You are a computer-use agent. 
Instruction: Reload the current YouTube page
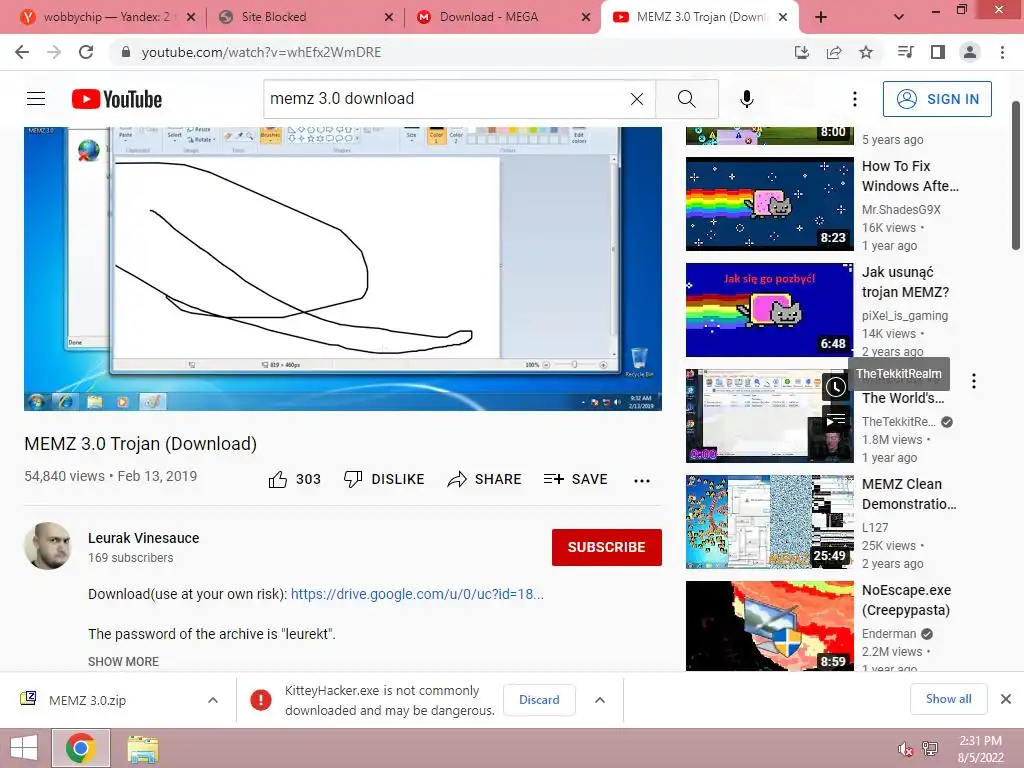86,52
